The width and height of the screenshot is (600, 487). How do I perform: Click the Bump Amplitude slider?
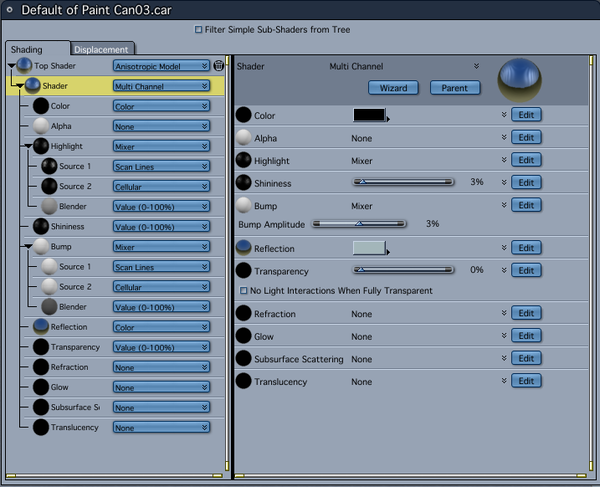tap(359, 223)
